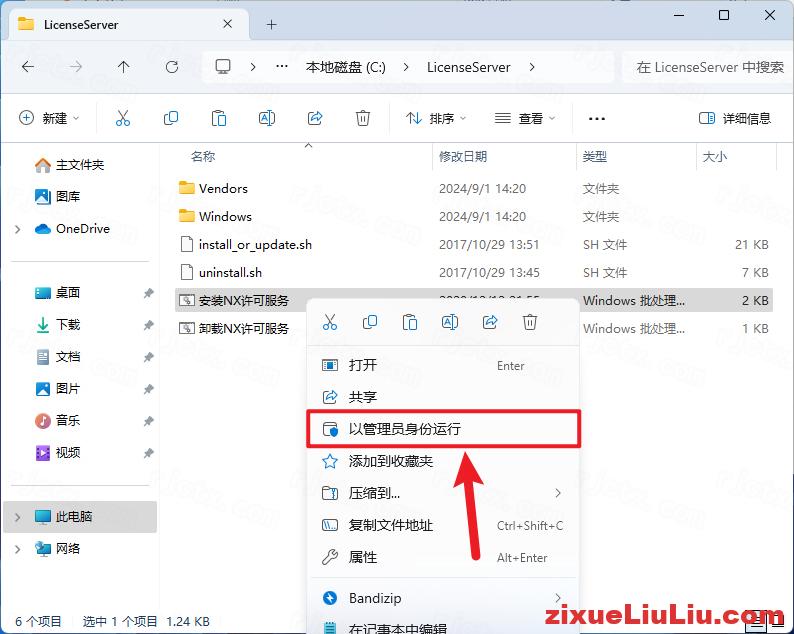Open 图片 in the sidebar
This screenshot has height=634, width=794.
point(58,389)
